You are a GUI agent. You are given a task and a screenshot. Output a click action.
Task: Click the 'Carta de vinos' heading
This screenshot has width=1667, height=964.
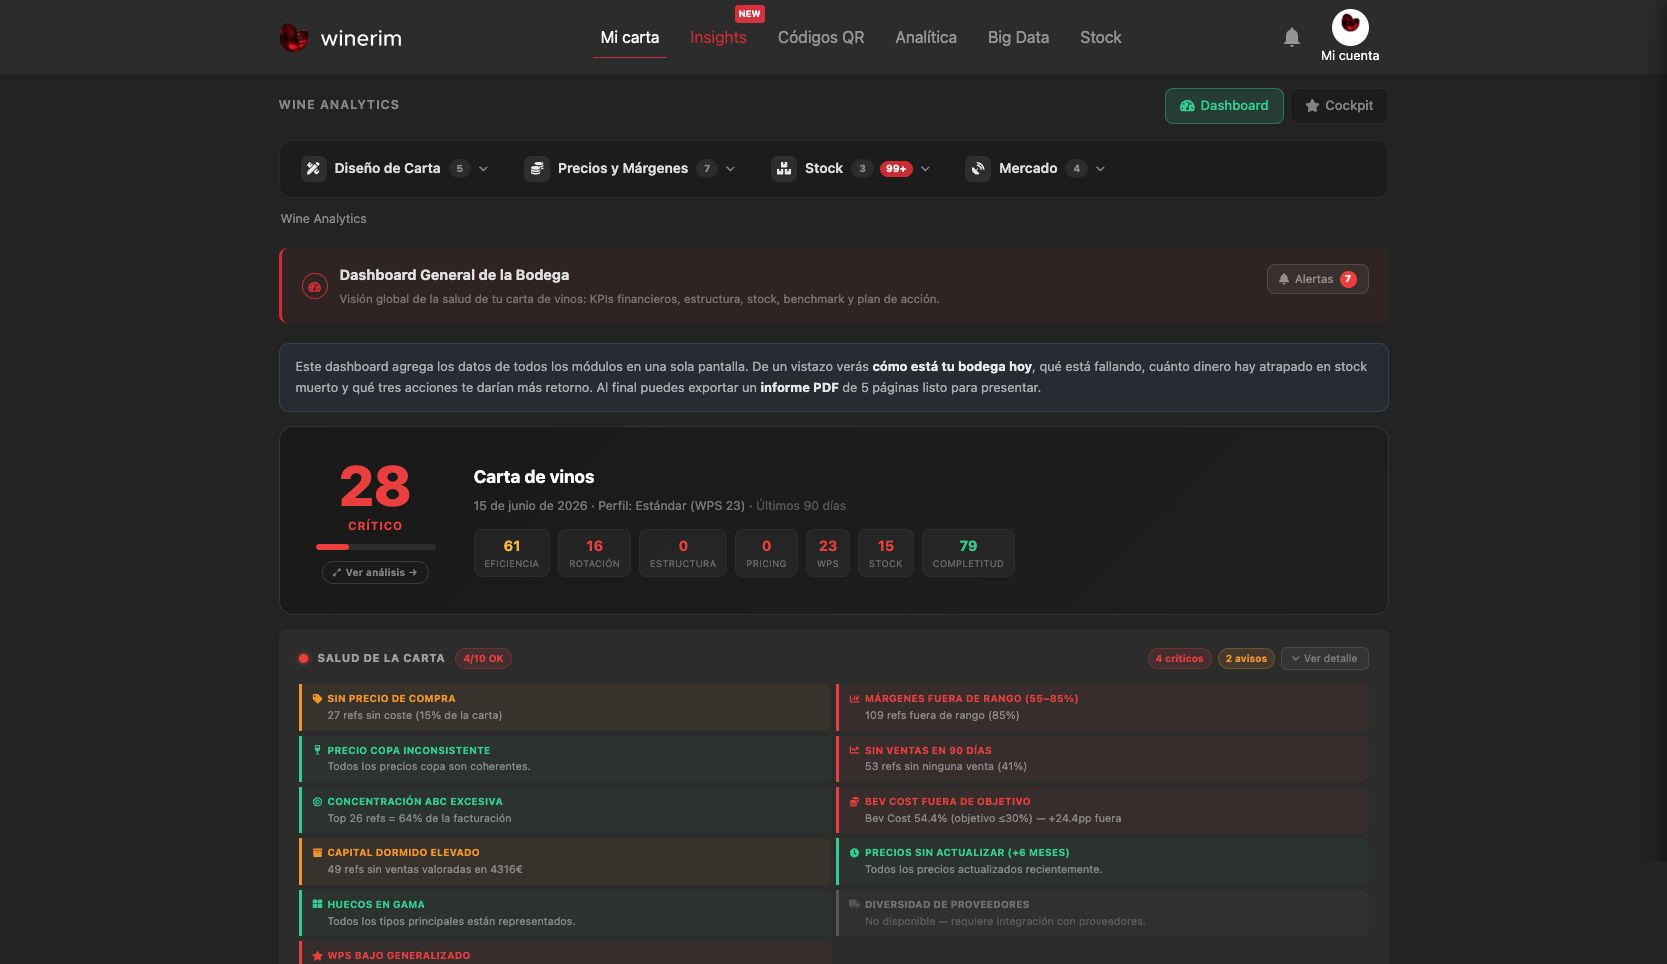(x=534, y=477)
